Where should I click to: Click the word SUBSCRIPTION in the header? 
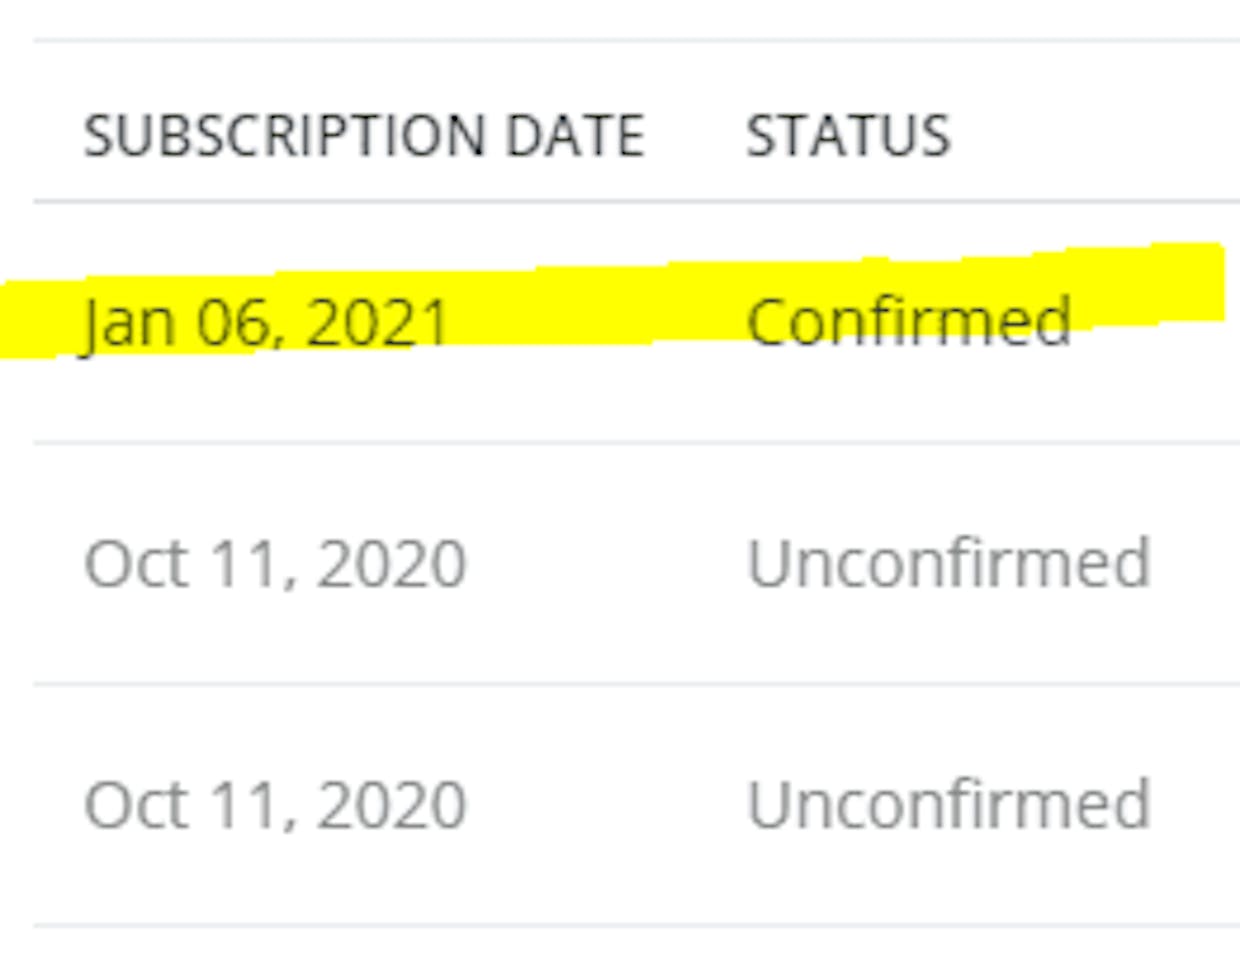point(284,136)
